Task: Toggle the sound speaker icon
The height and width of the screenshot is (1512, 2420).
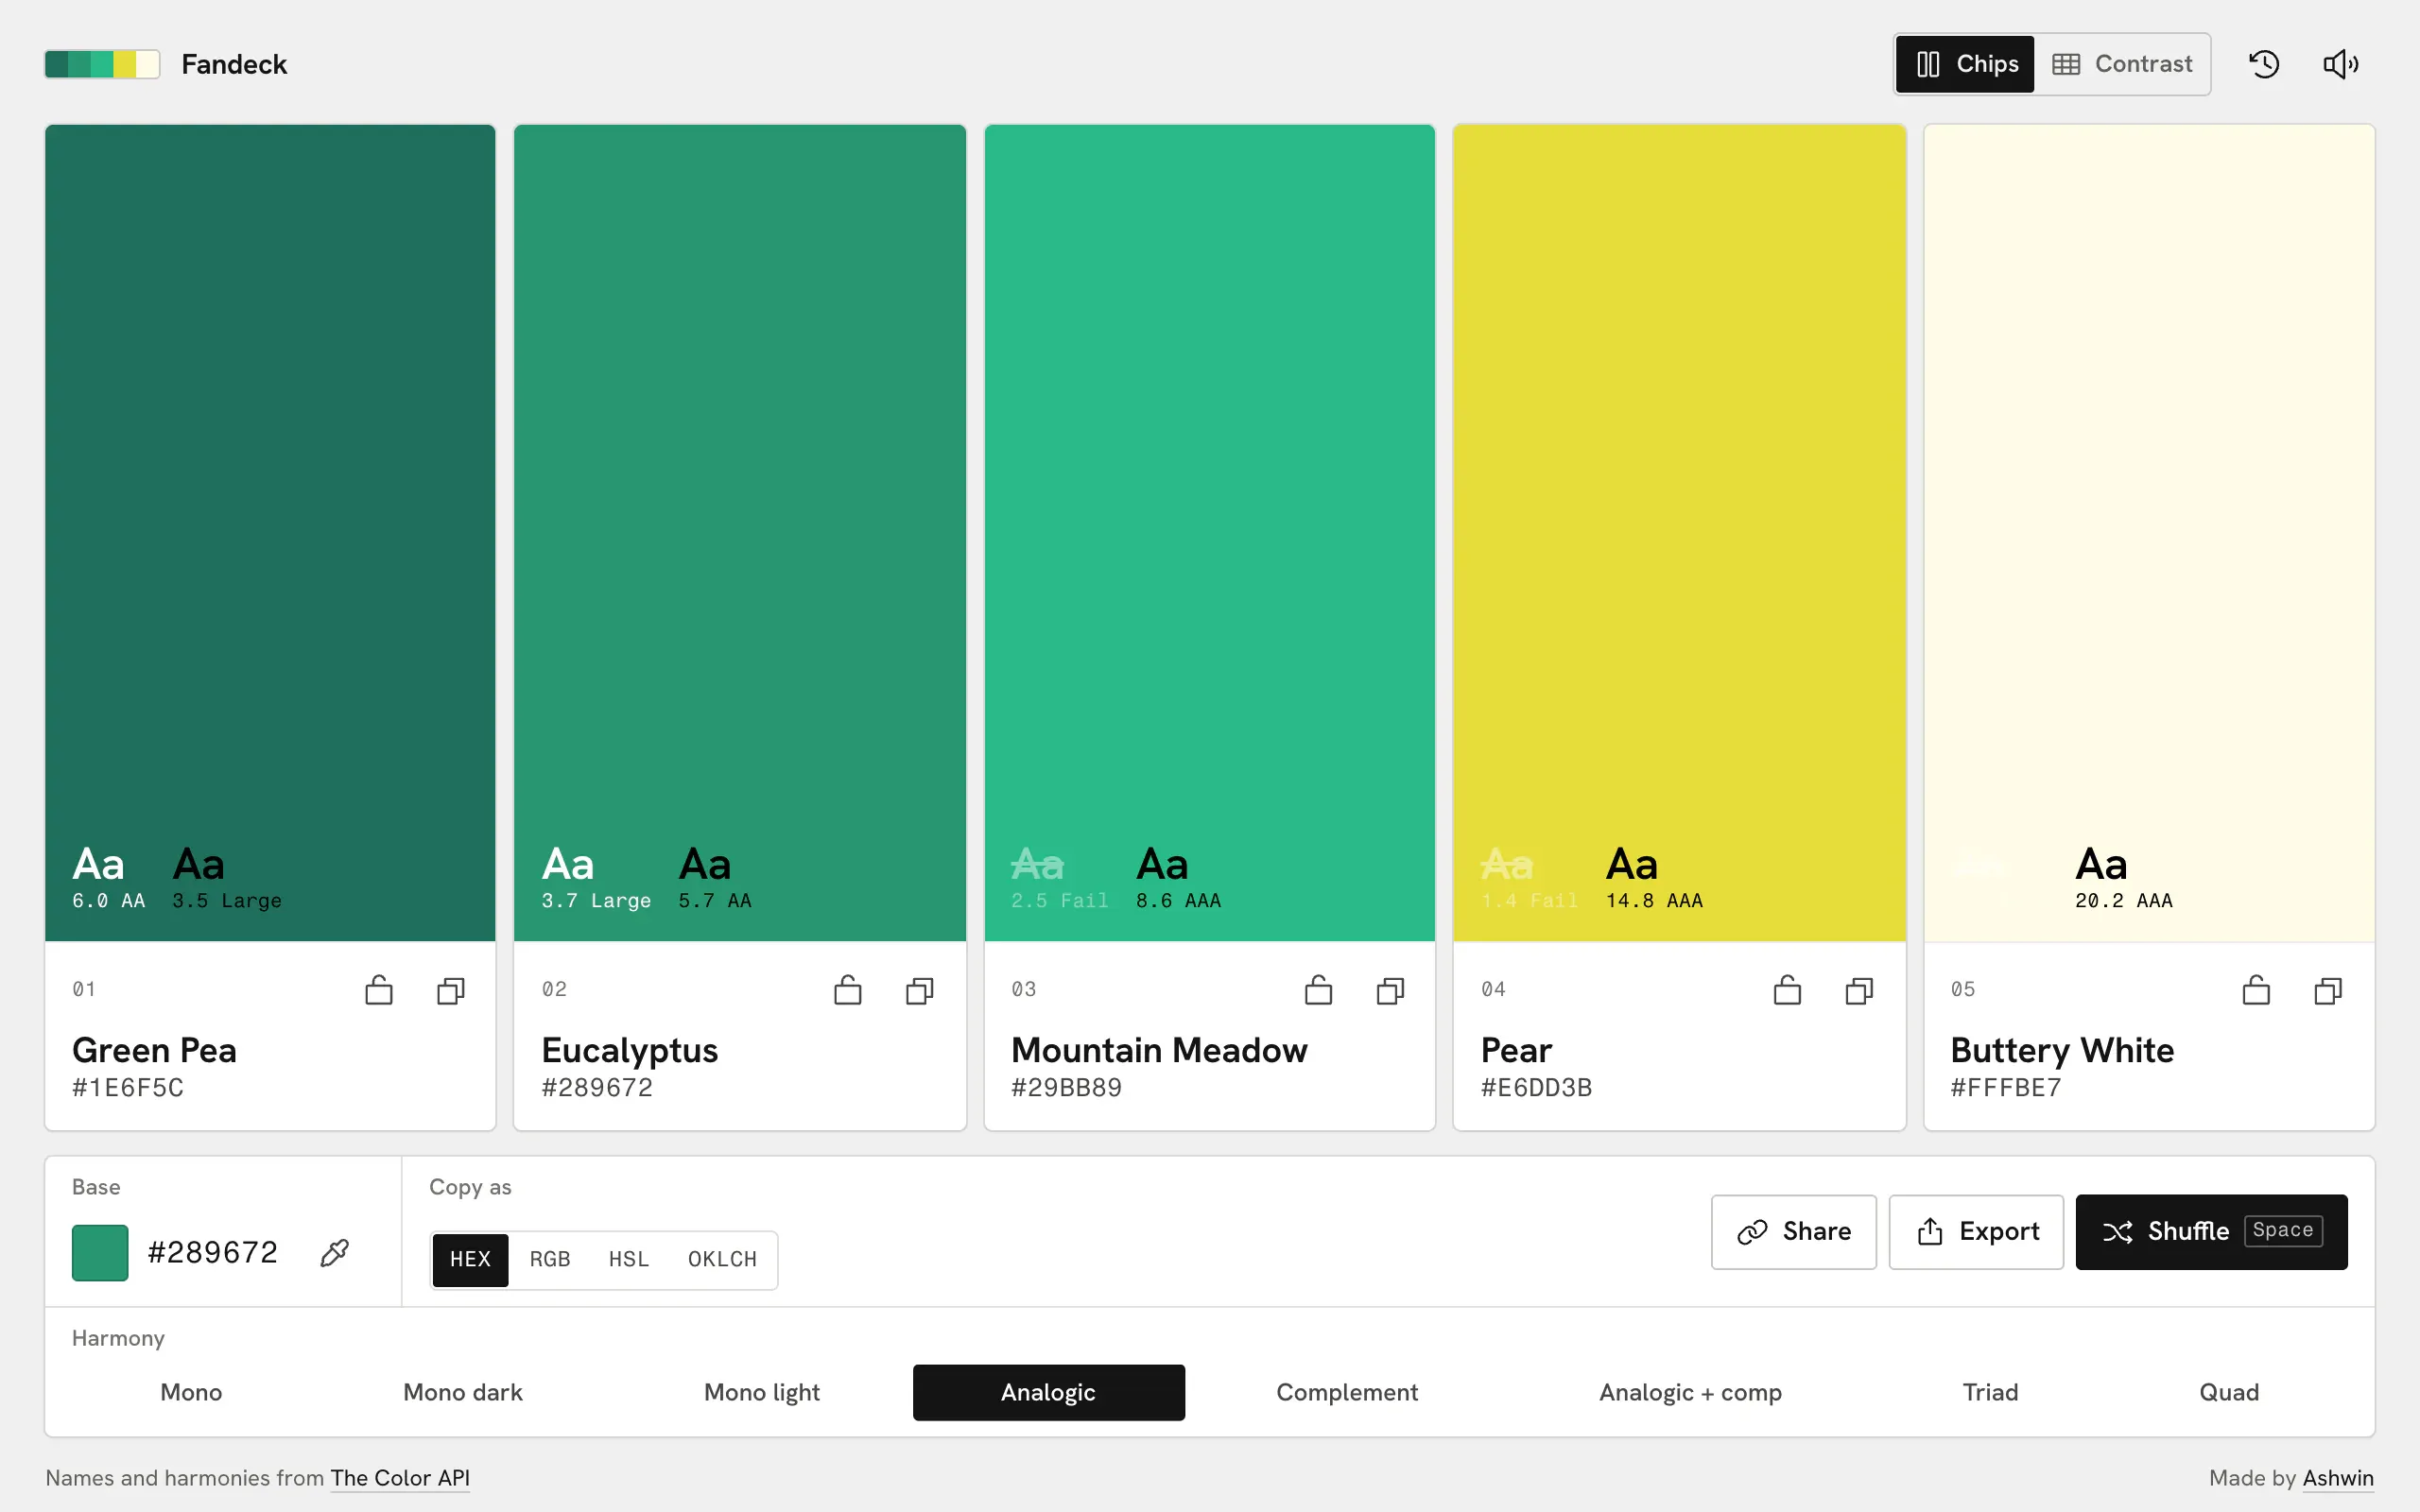Action: (x=2340, y=64)
